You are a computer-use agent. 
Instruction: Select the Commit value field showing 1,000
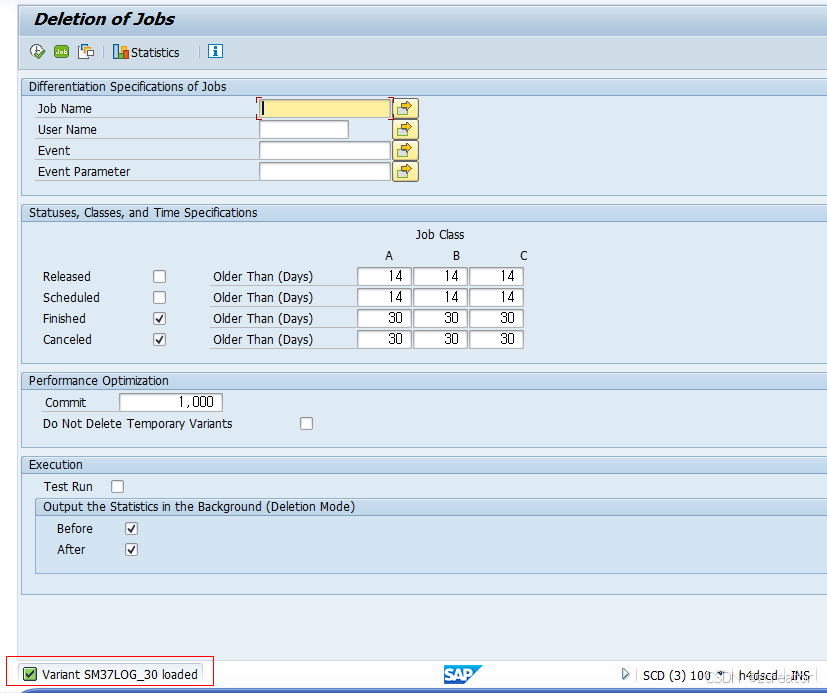click(x=170, y=402)
